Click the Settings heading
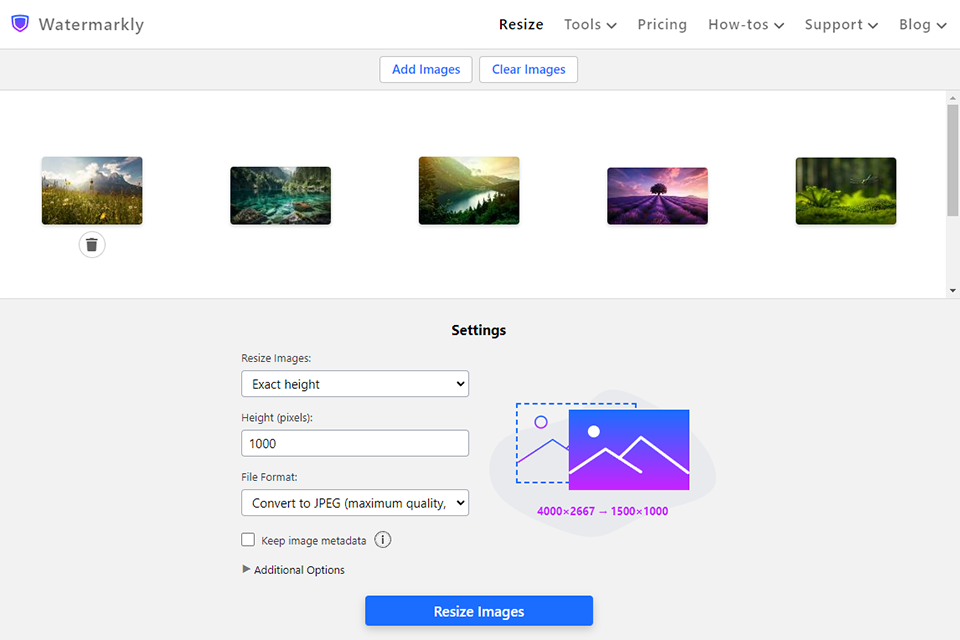The image size is (960, 640). (479, 330)
